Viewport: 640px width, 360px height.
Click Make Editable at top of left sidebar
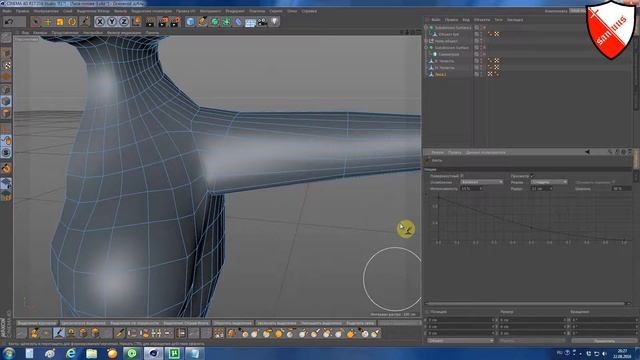tap(6, 38)
